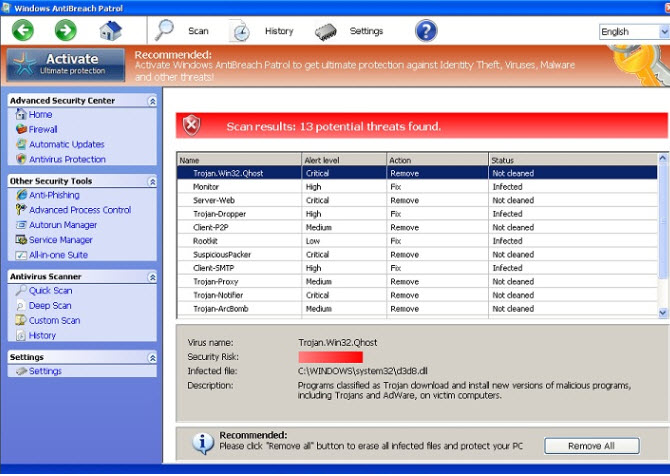
Task: Click the Activate Ultimate protection button
Action: tap(66, 64)
